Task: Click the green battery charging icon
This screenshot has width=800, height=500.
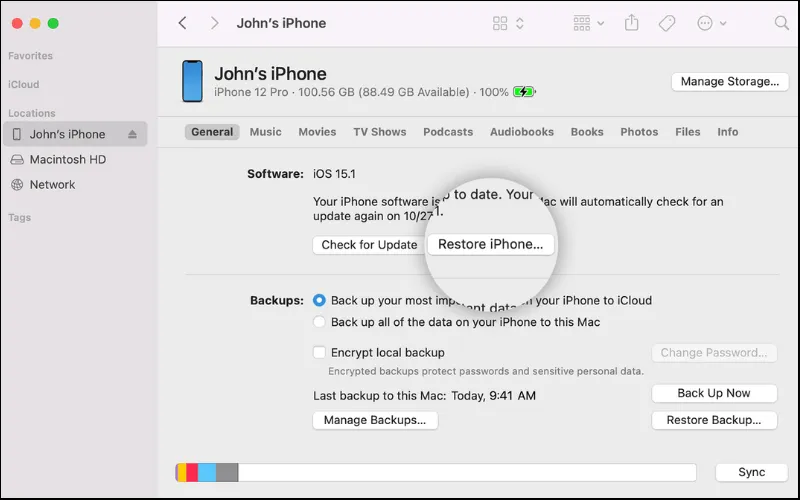Action: coord(524,92)
